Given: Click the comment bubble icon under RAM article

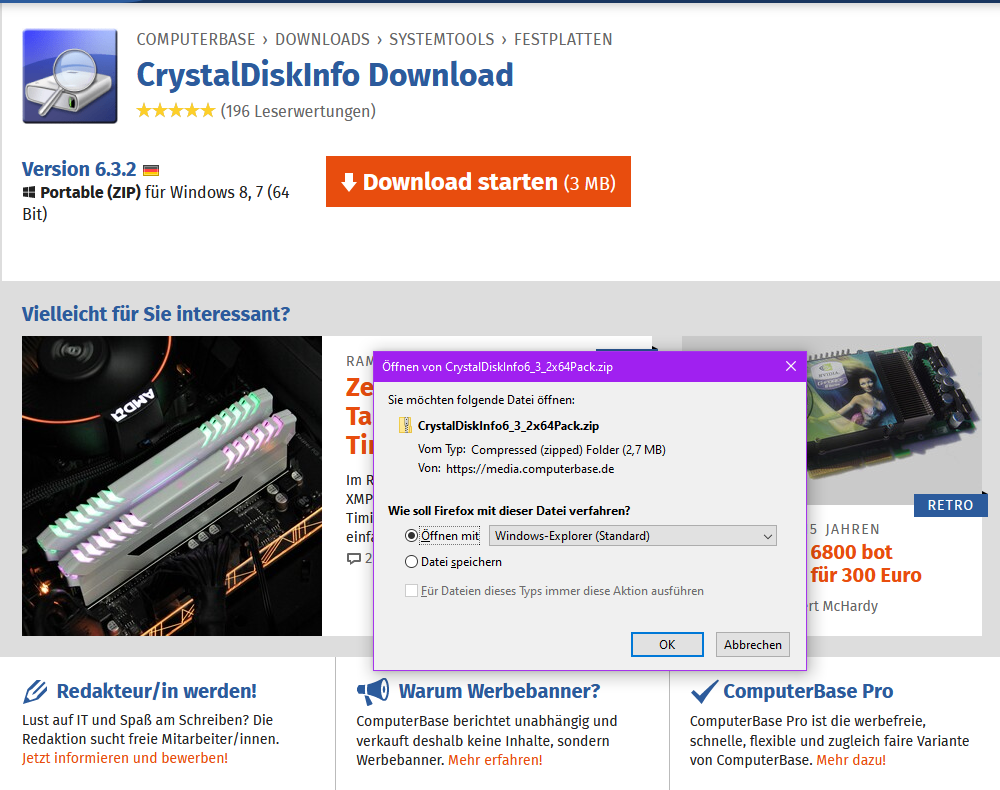Looking at the screenshot, I should point(353,559).
